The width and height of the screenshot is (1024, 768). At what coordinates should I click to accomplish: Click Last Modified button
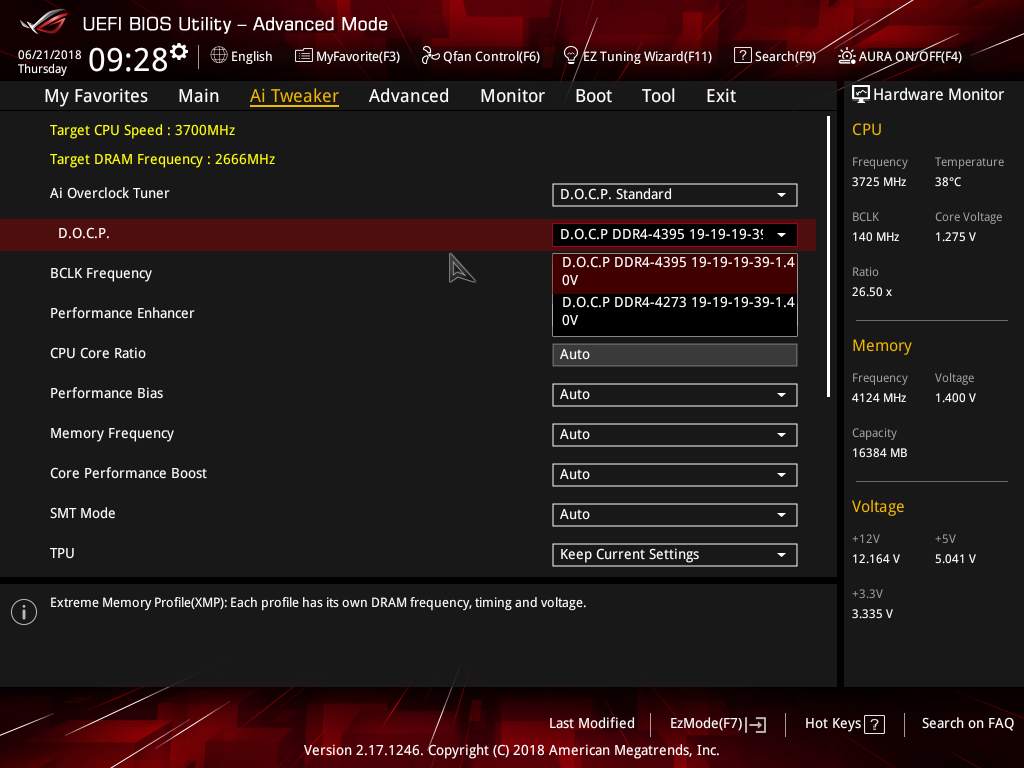pos(592,724)
